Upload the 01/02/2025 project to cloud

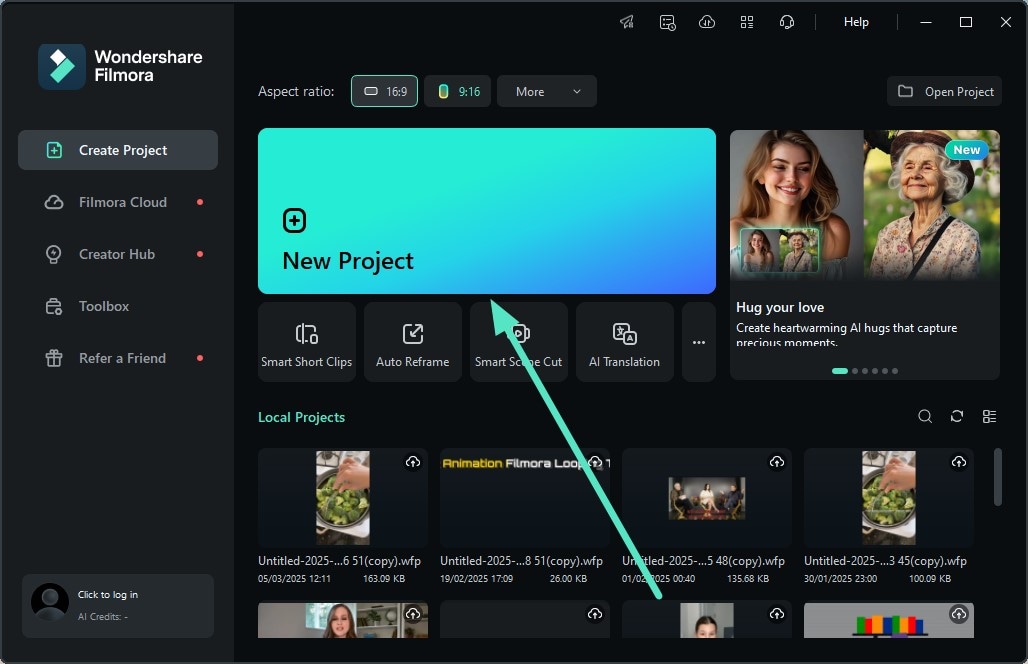tap(777, 462)
